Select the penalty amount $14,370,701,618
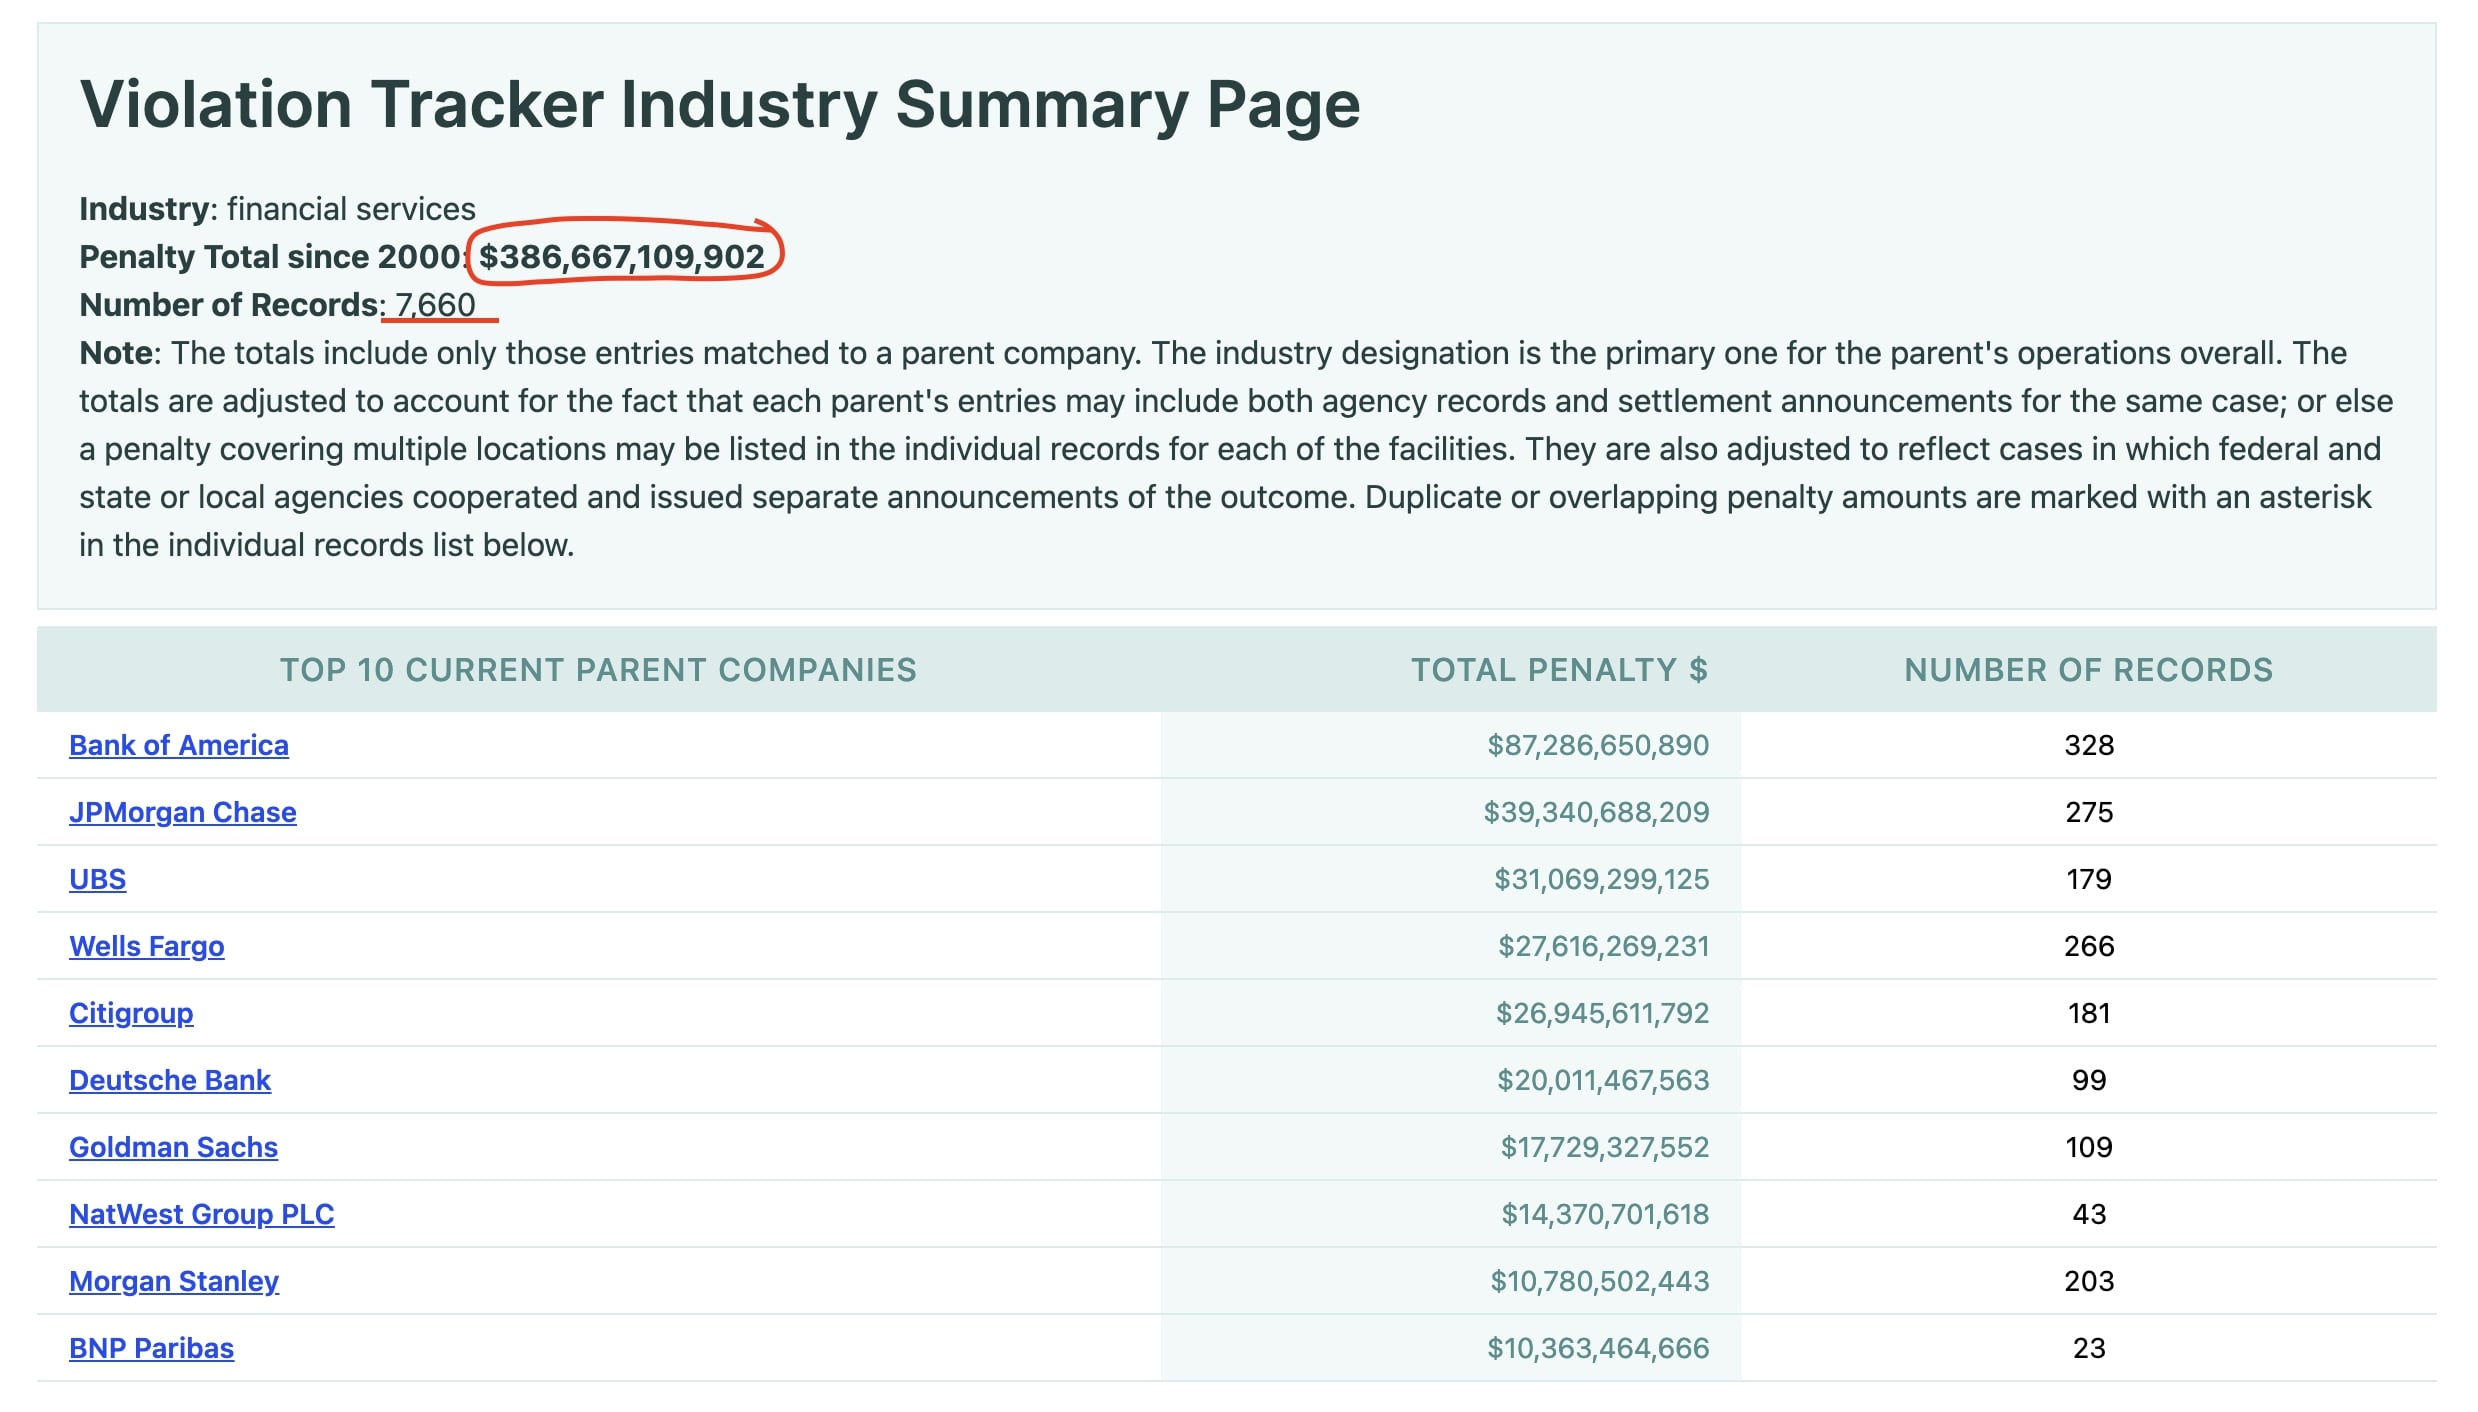 click(1605, 1214)
